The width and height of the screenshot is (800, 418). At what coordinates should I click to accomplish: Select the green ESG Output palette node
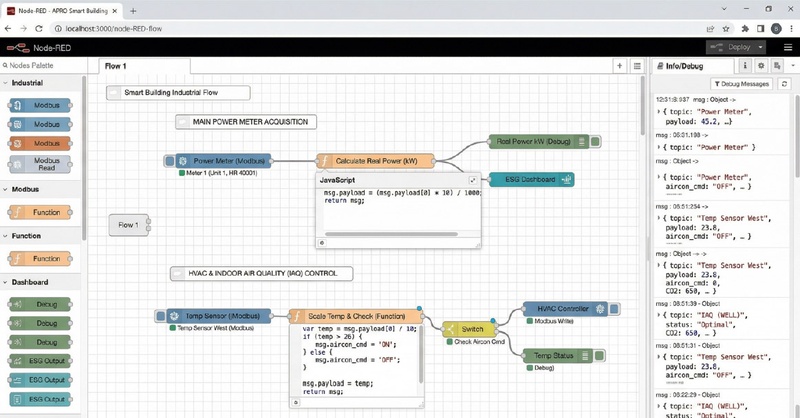pyautogui.click(x=40, y=361)
